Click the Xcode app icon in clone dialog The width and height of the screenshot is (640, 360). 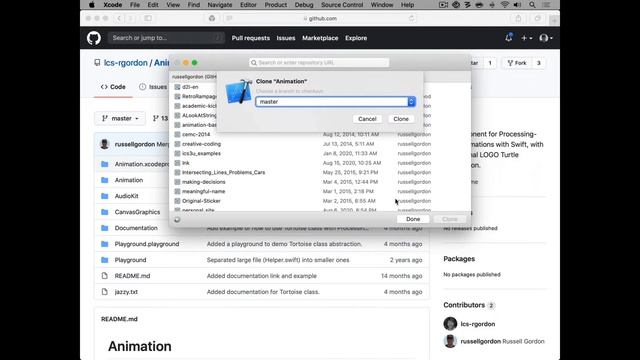(x=238, y=91)
